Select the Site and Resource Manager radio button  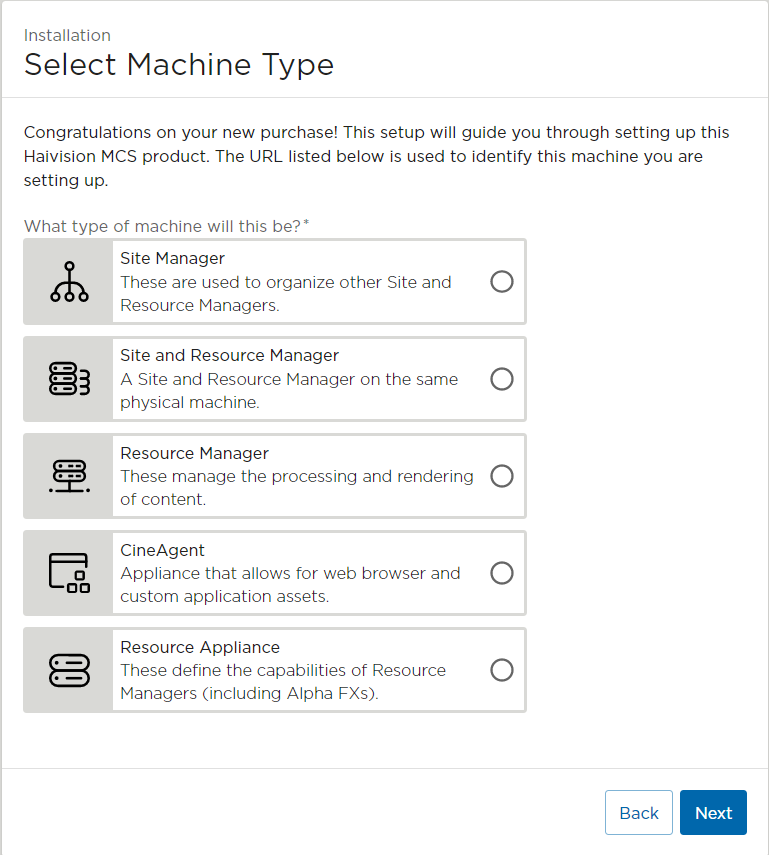501,379
